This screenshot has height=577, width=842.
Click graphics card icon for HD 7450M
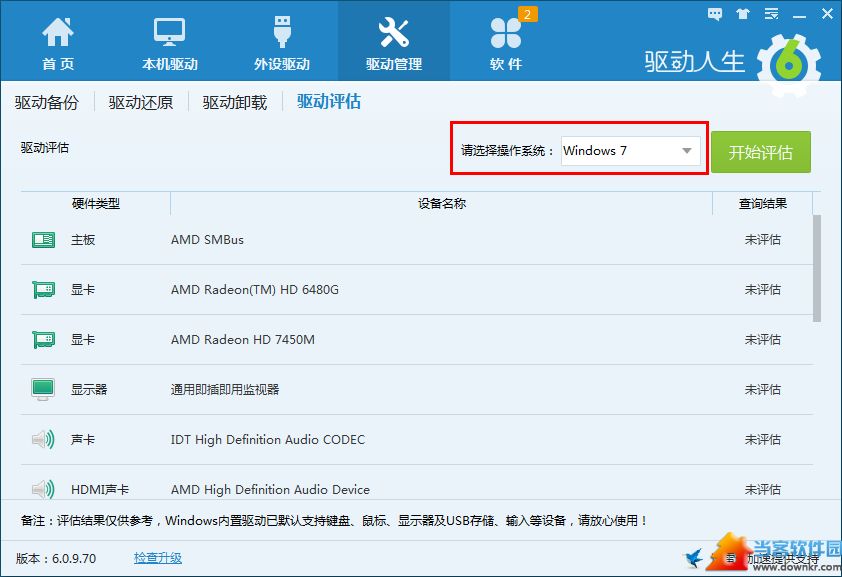tap(43, 340)
